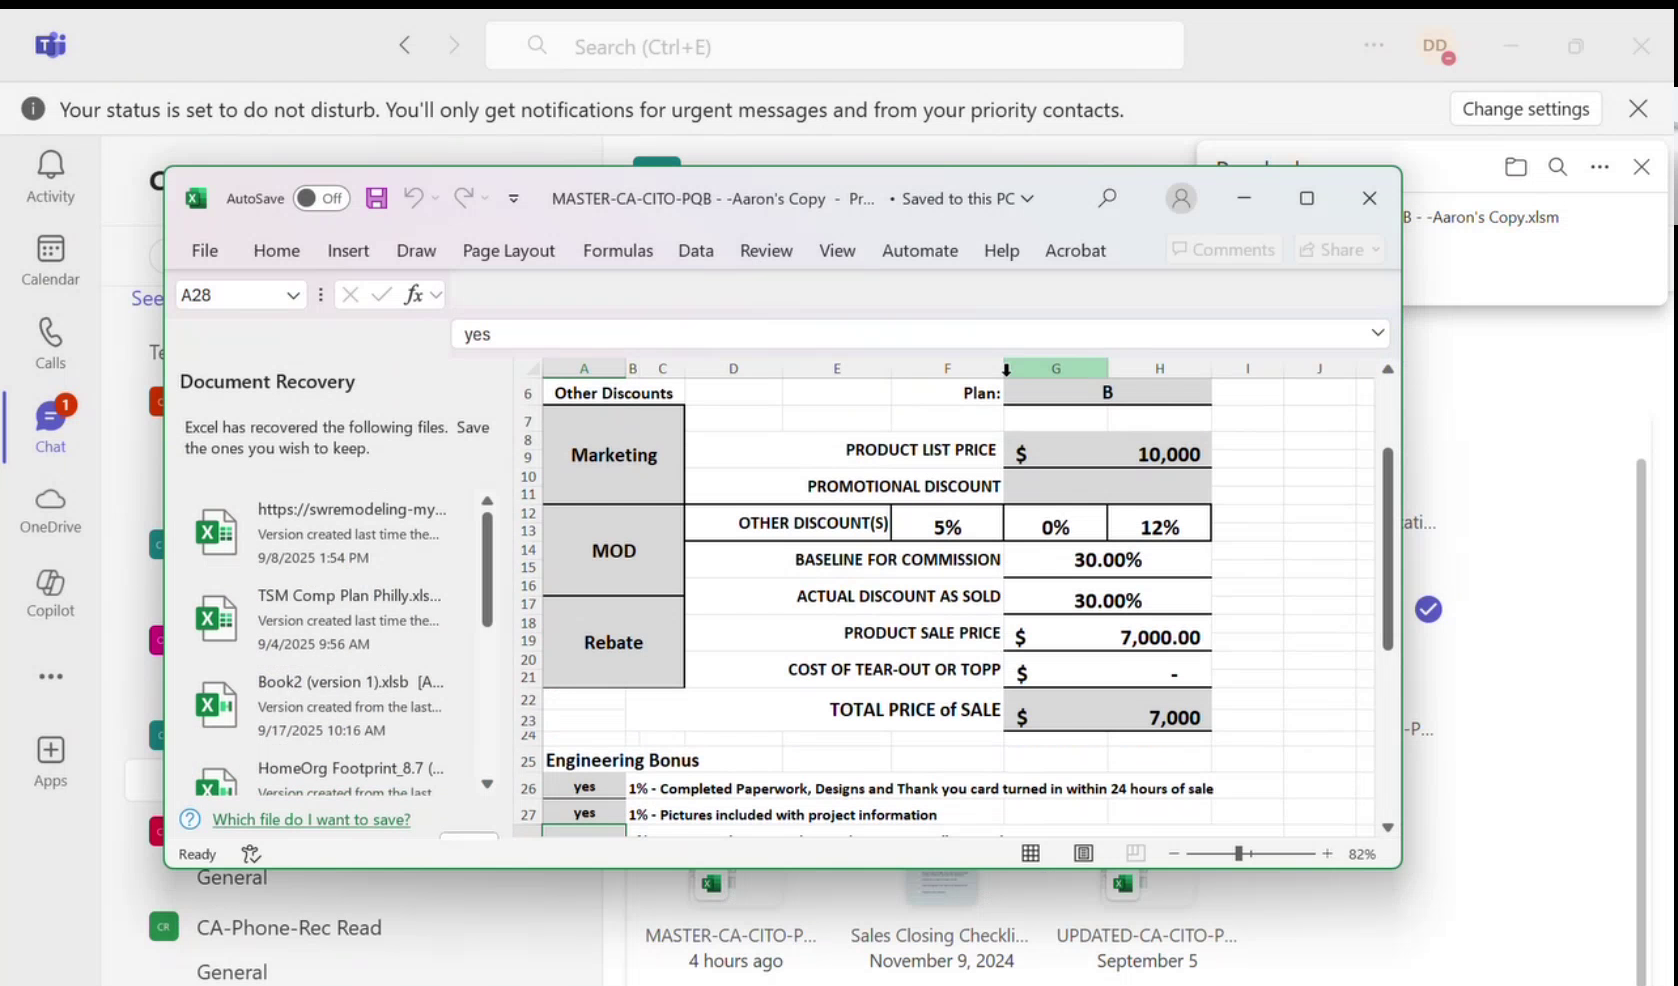
Task: Click Change settings in the notification banner
Action: [1525, 109]
